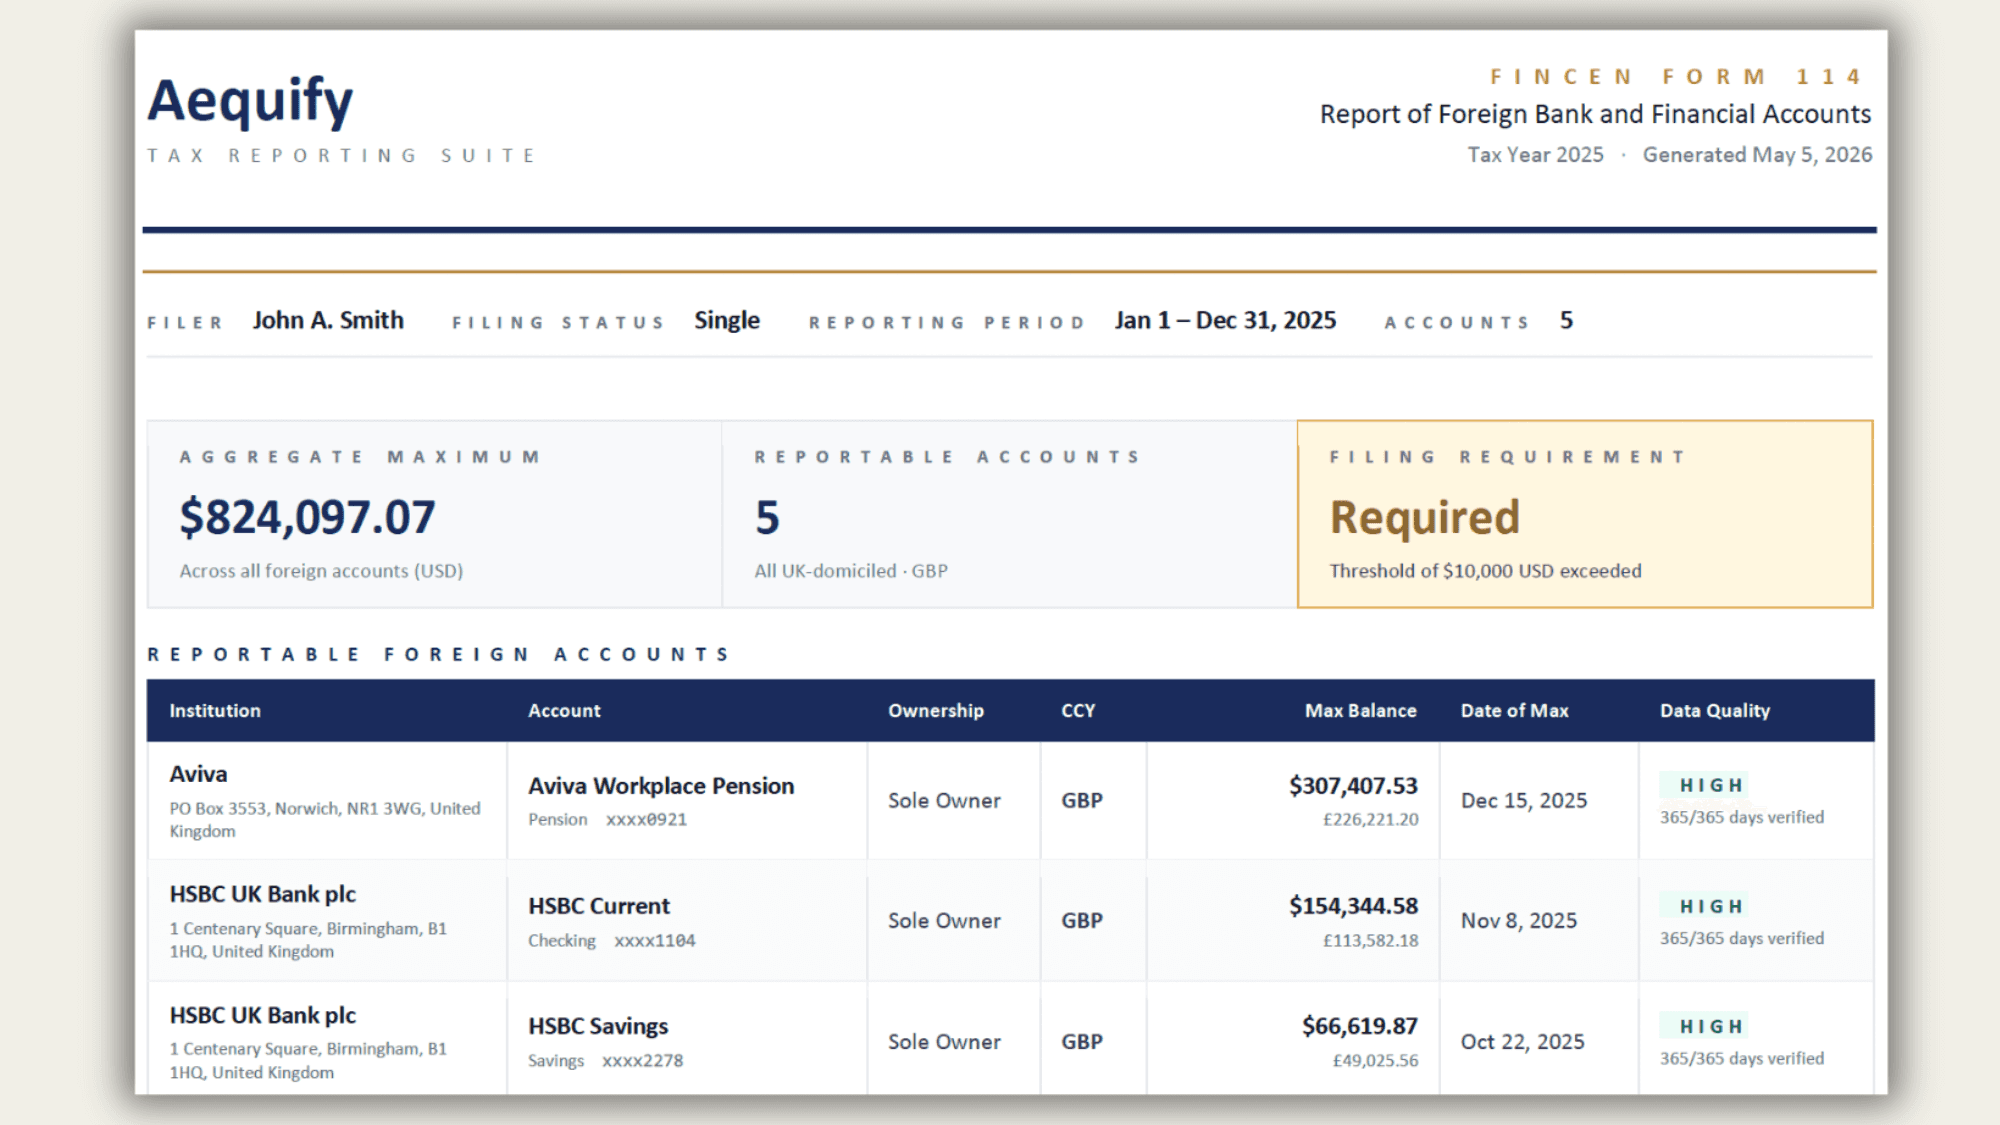Click the Institution column header

[215, 711]
